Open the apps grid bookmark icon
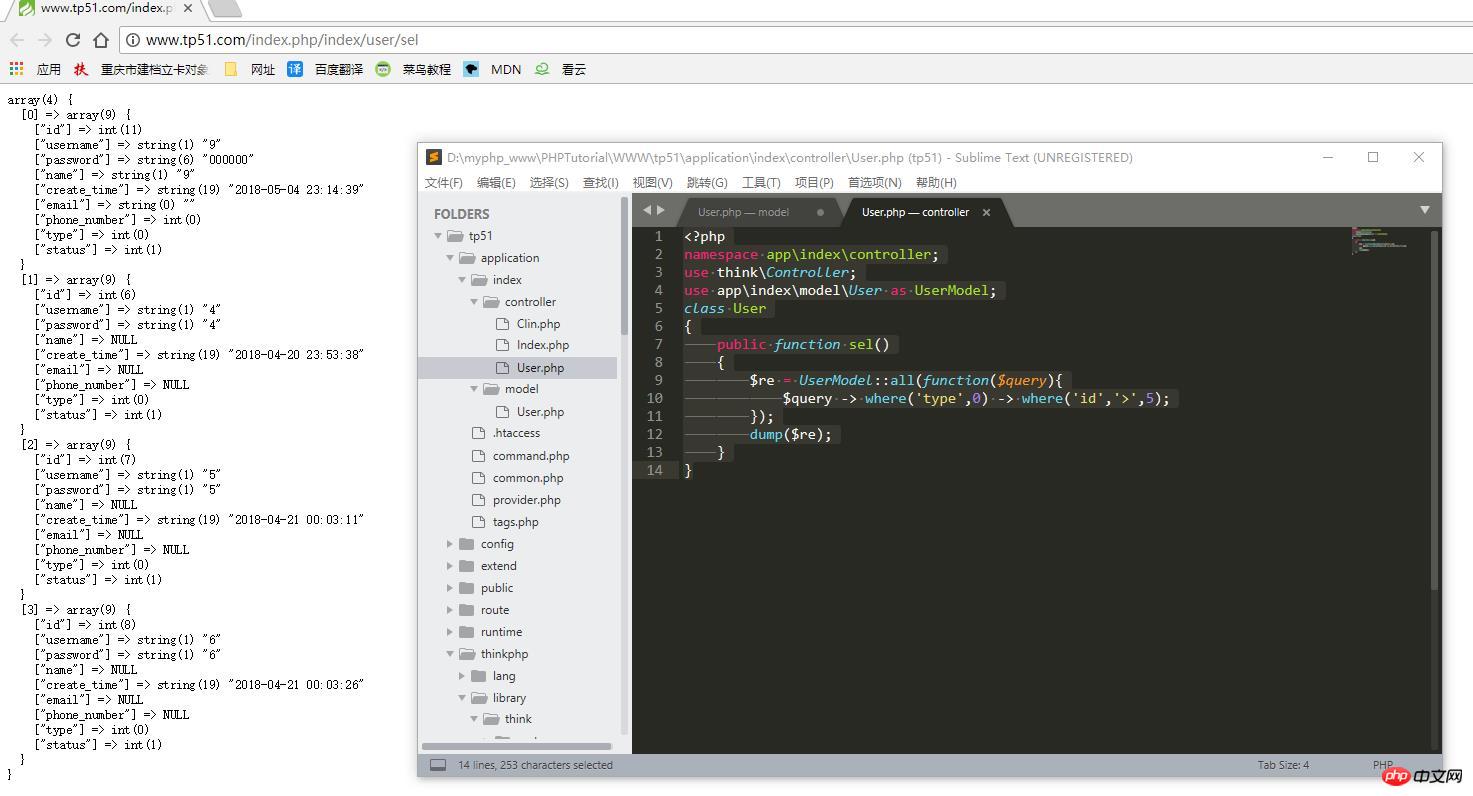The image size is (1473, 796). [16, 69]
